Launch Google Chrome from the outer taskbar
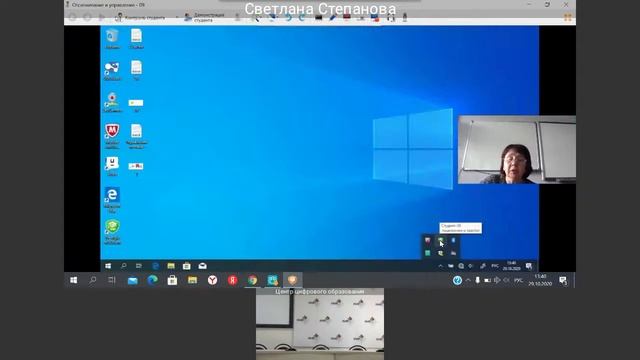This screenshot has width=640, height=360. click(x=252, y=280)
